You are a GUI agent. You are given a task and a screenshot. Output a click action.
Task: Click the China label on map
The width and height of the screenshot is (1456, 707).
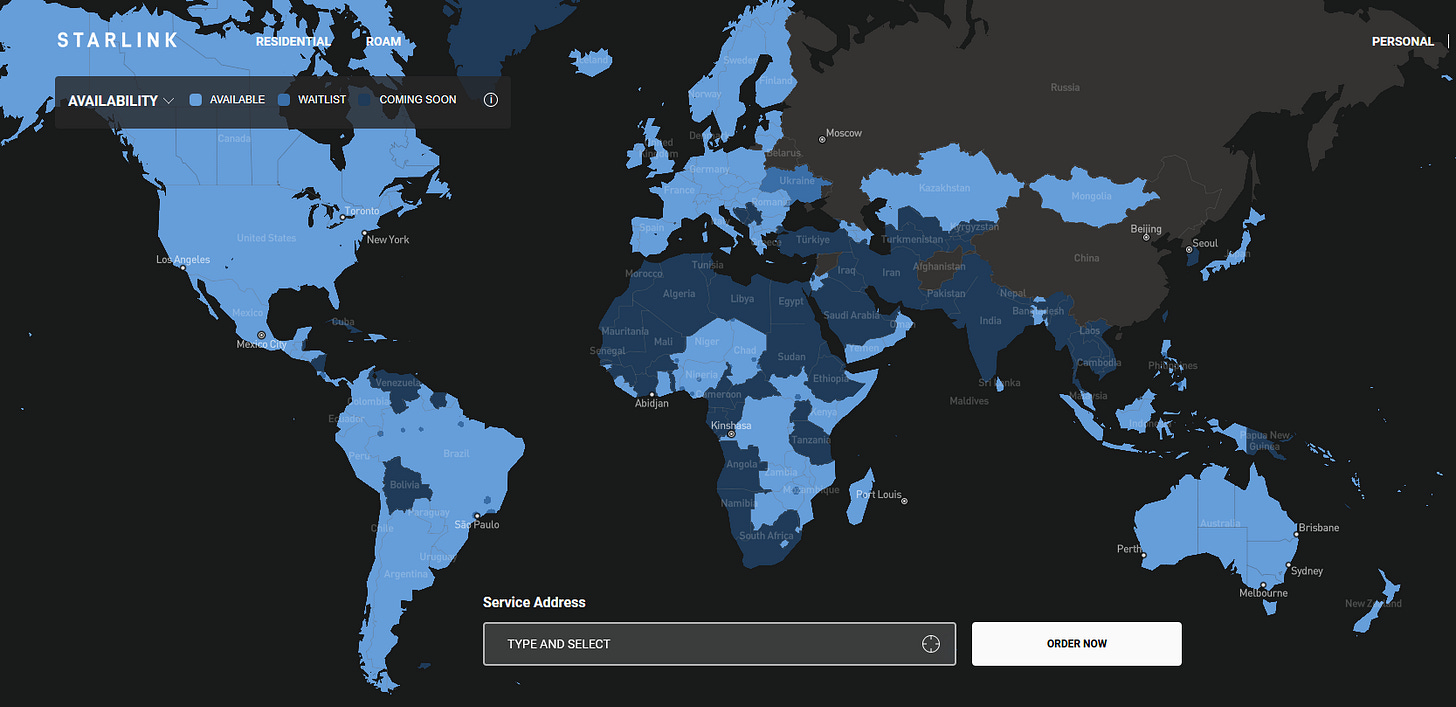(1086, 258)
